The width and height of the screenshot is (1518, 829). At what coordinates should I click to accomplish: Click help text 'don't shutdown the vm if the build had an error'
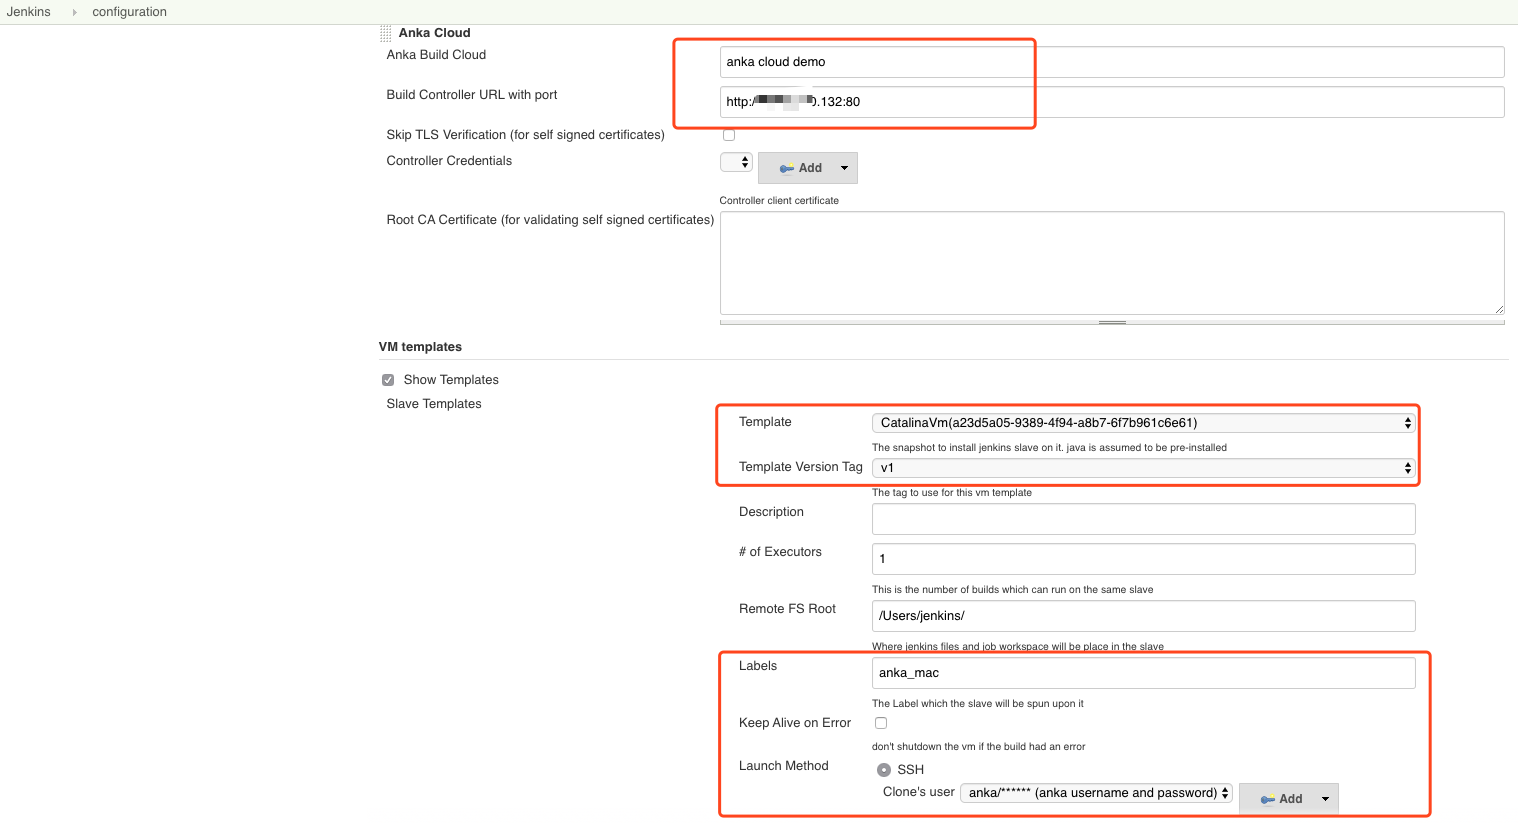(978, 747)
